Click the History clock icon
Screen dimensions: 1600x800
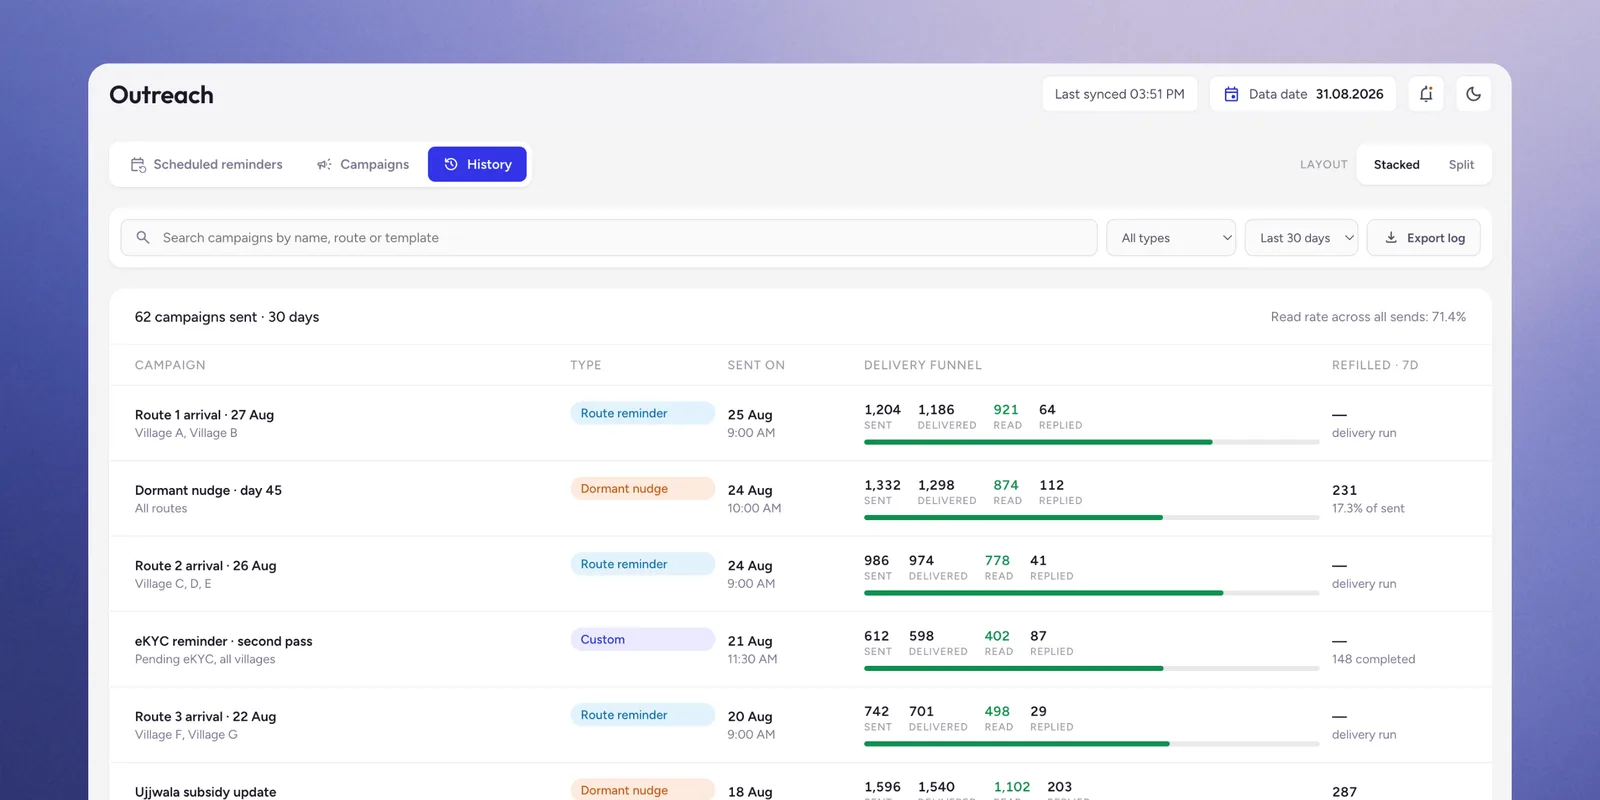tap(451, 164)
